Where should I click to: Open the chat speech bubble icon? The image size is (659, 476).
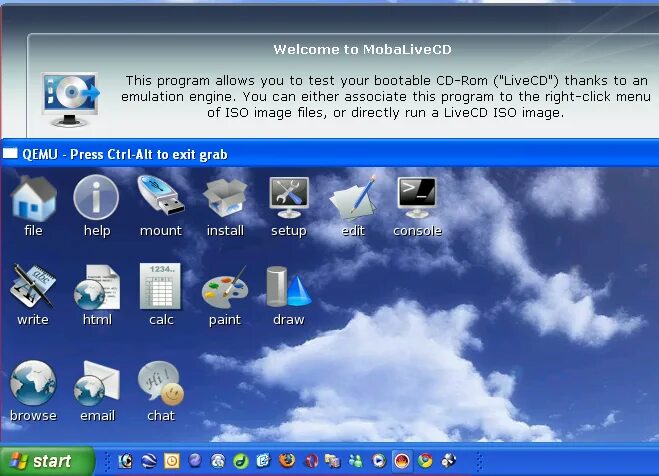(x=161, y=383)
